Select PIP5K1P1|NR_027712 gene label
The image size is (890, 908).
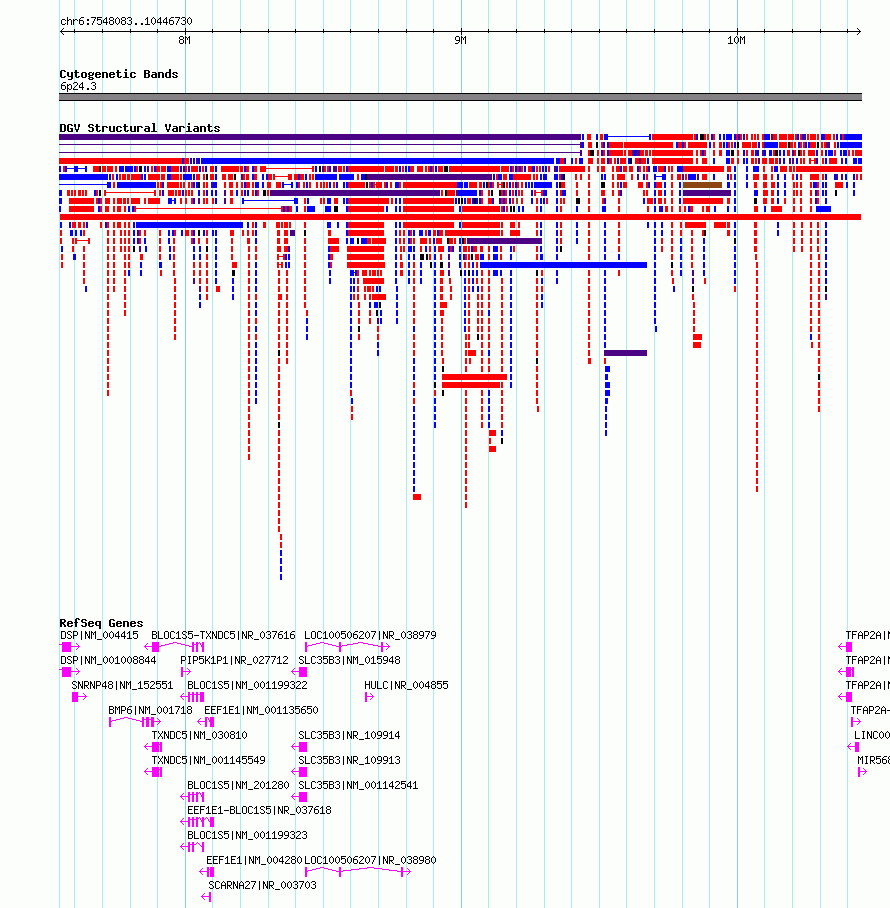[234, 660]
